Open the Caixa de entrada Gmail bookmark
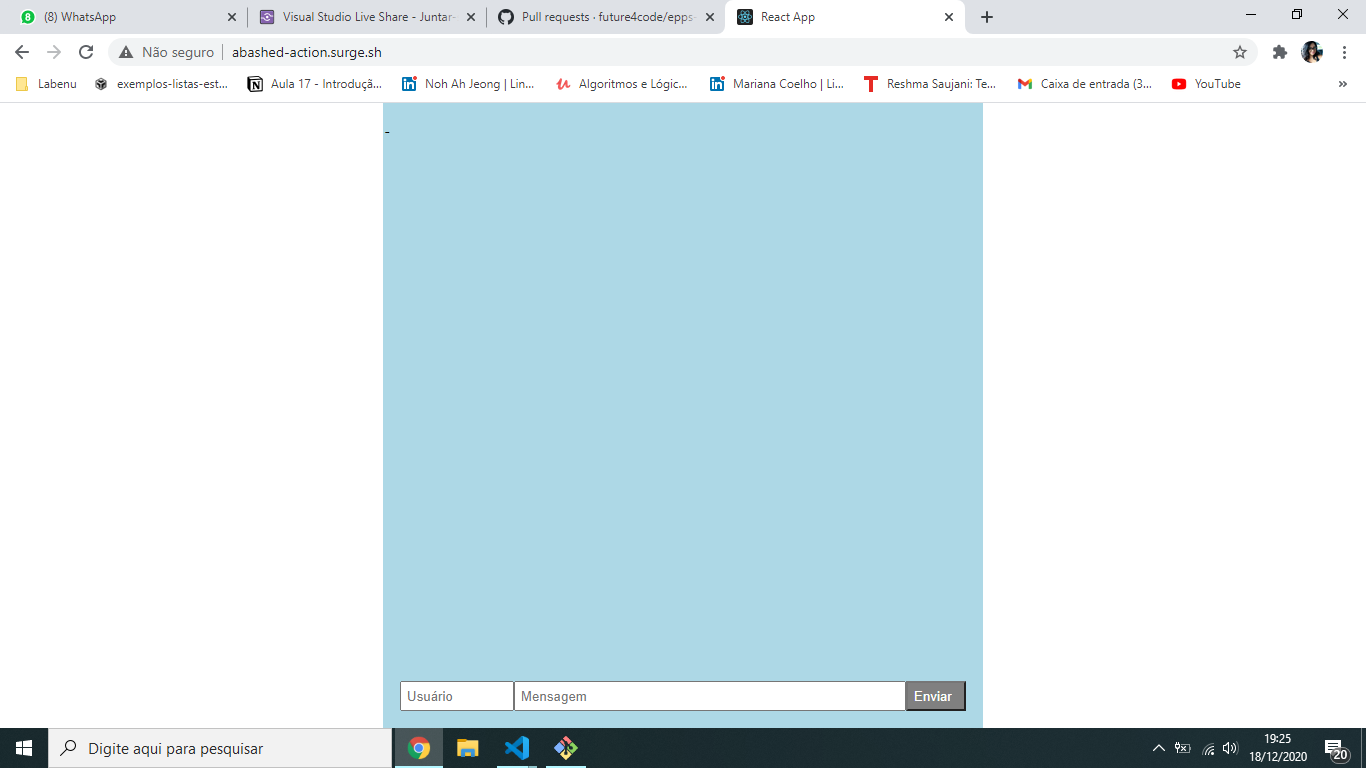This screenshot has width=1366, height=768. click(x=1085, y=84)
